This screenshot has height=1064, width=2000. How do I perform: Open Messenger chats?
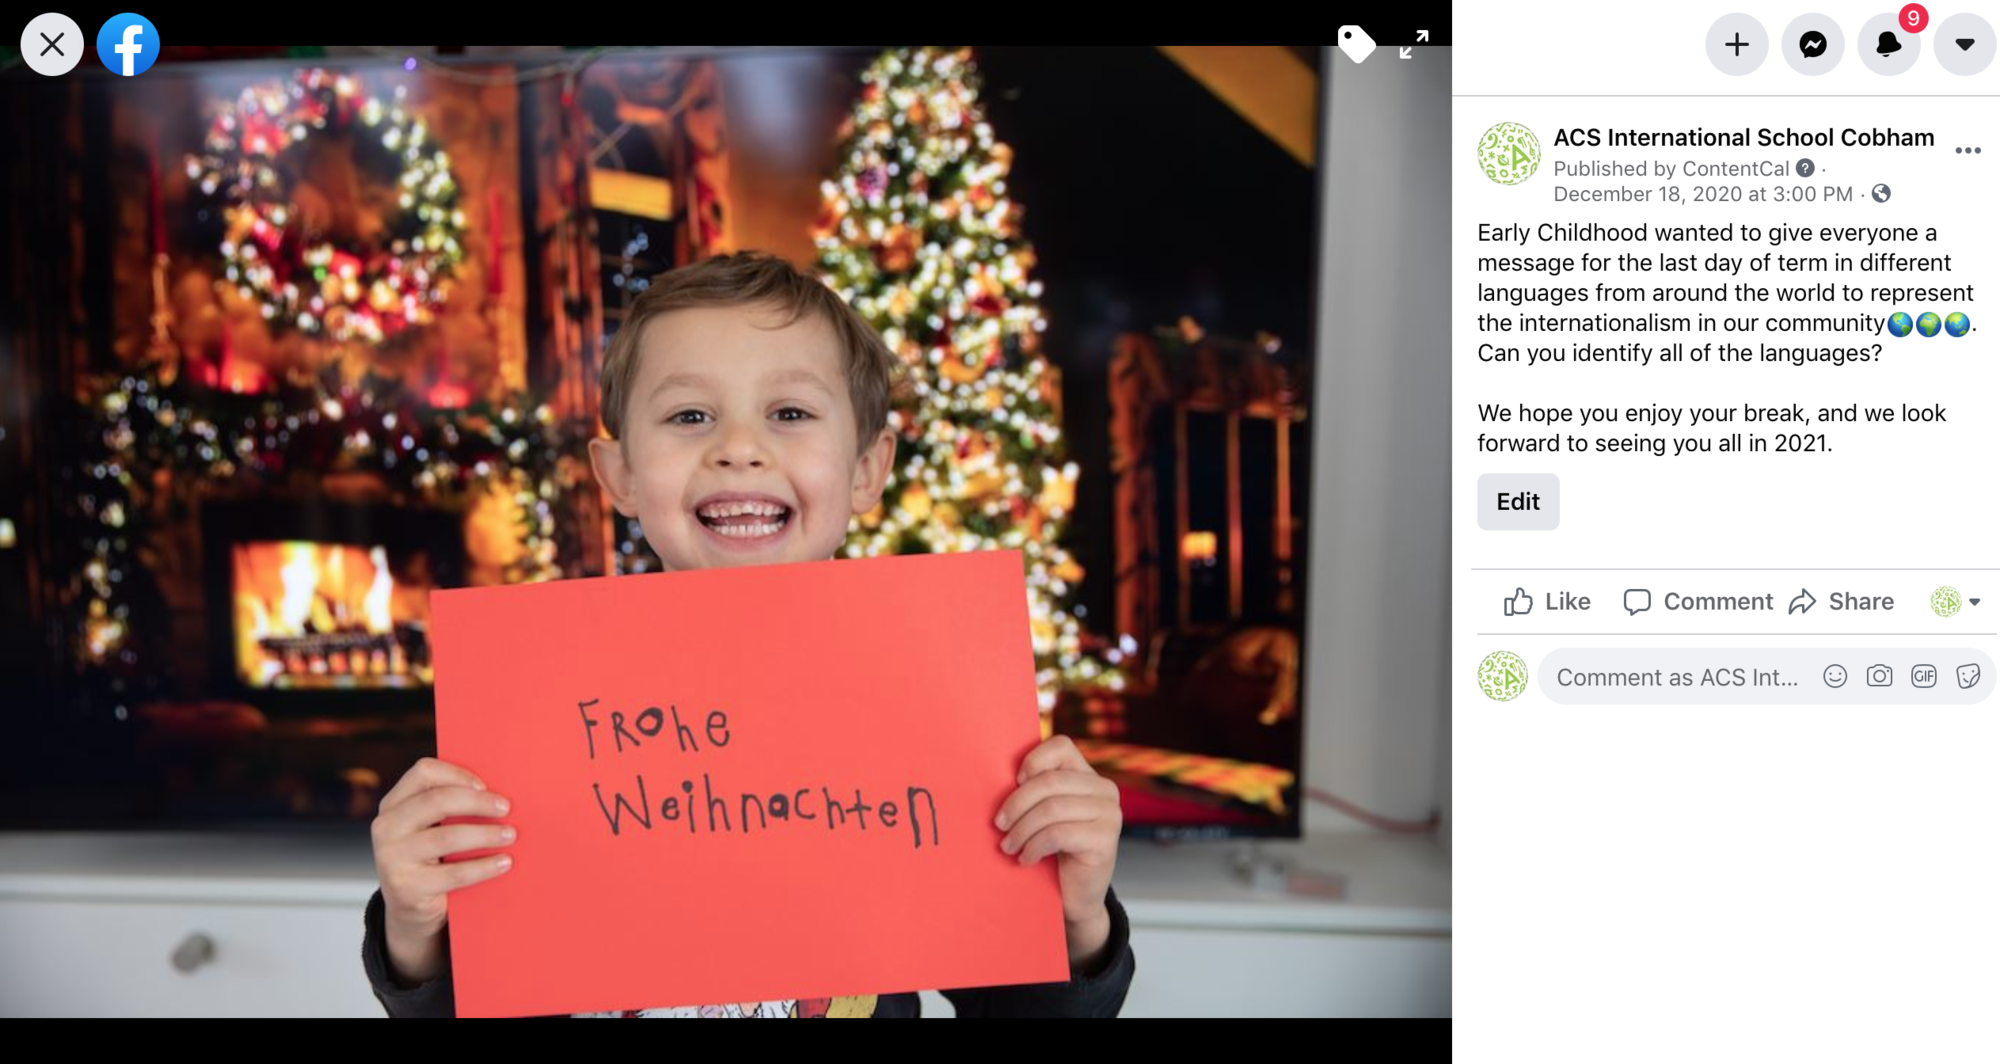1813,44
